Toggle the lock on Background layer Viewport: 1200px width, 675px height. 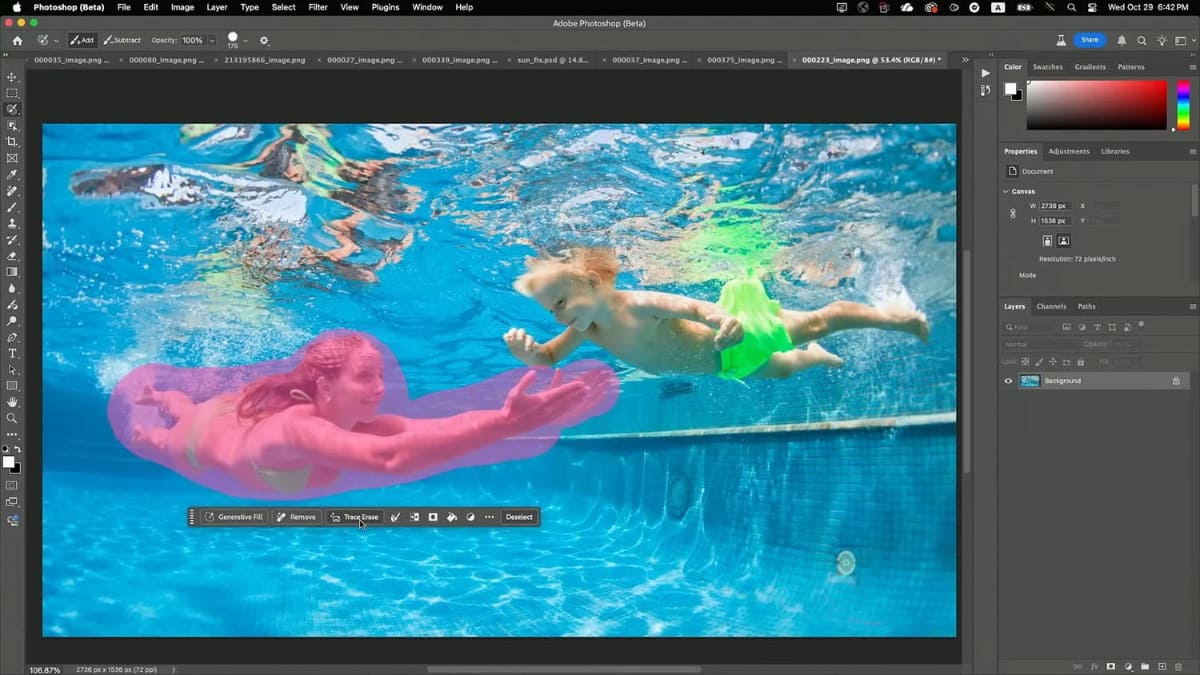[x=1176, y=381]
